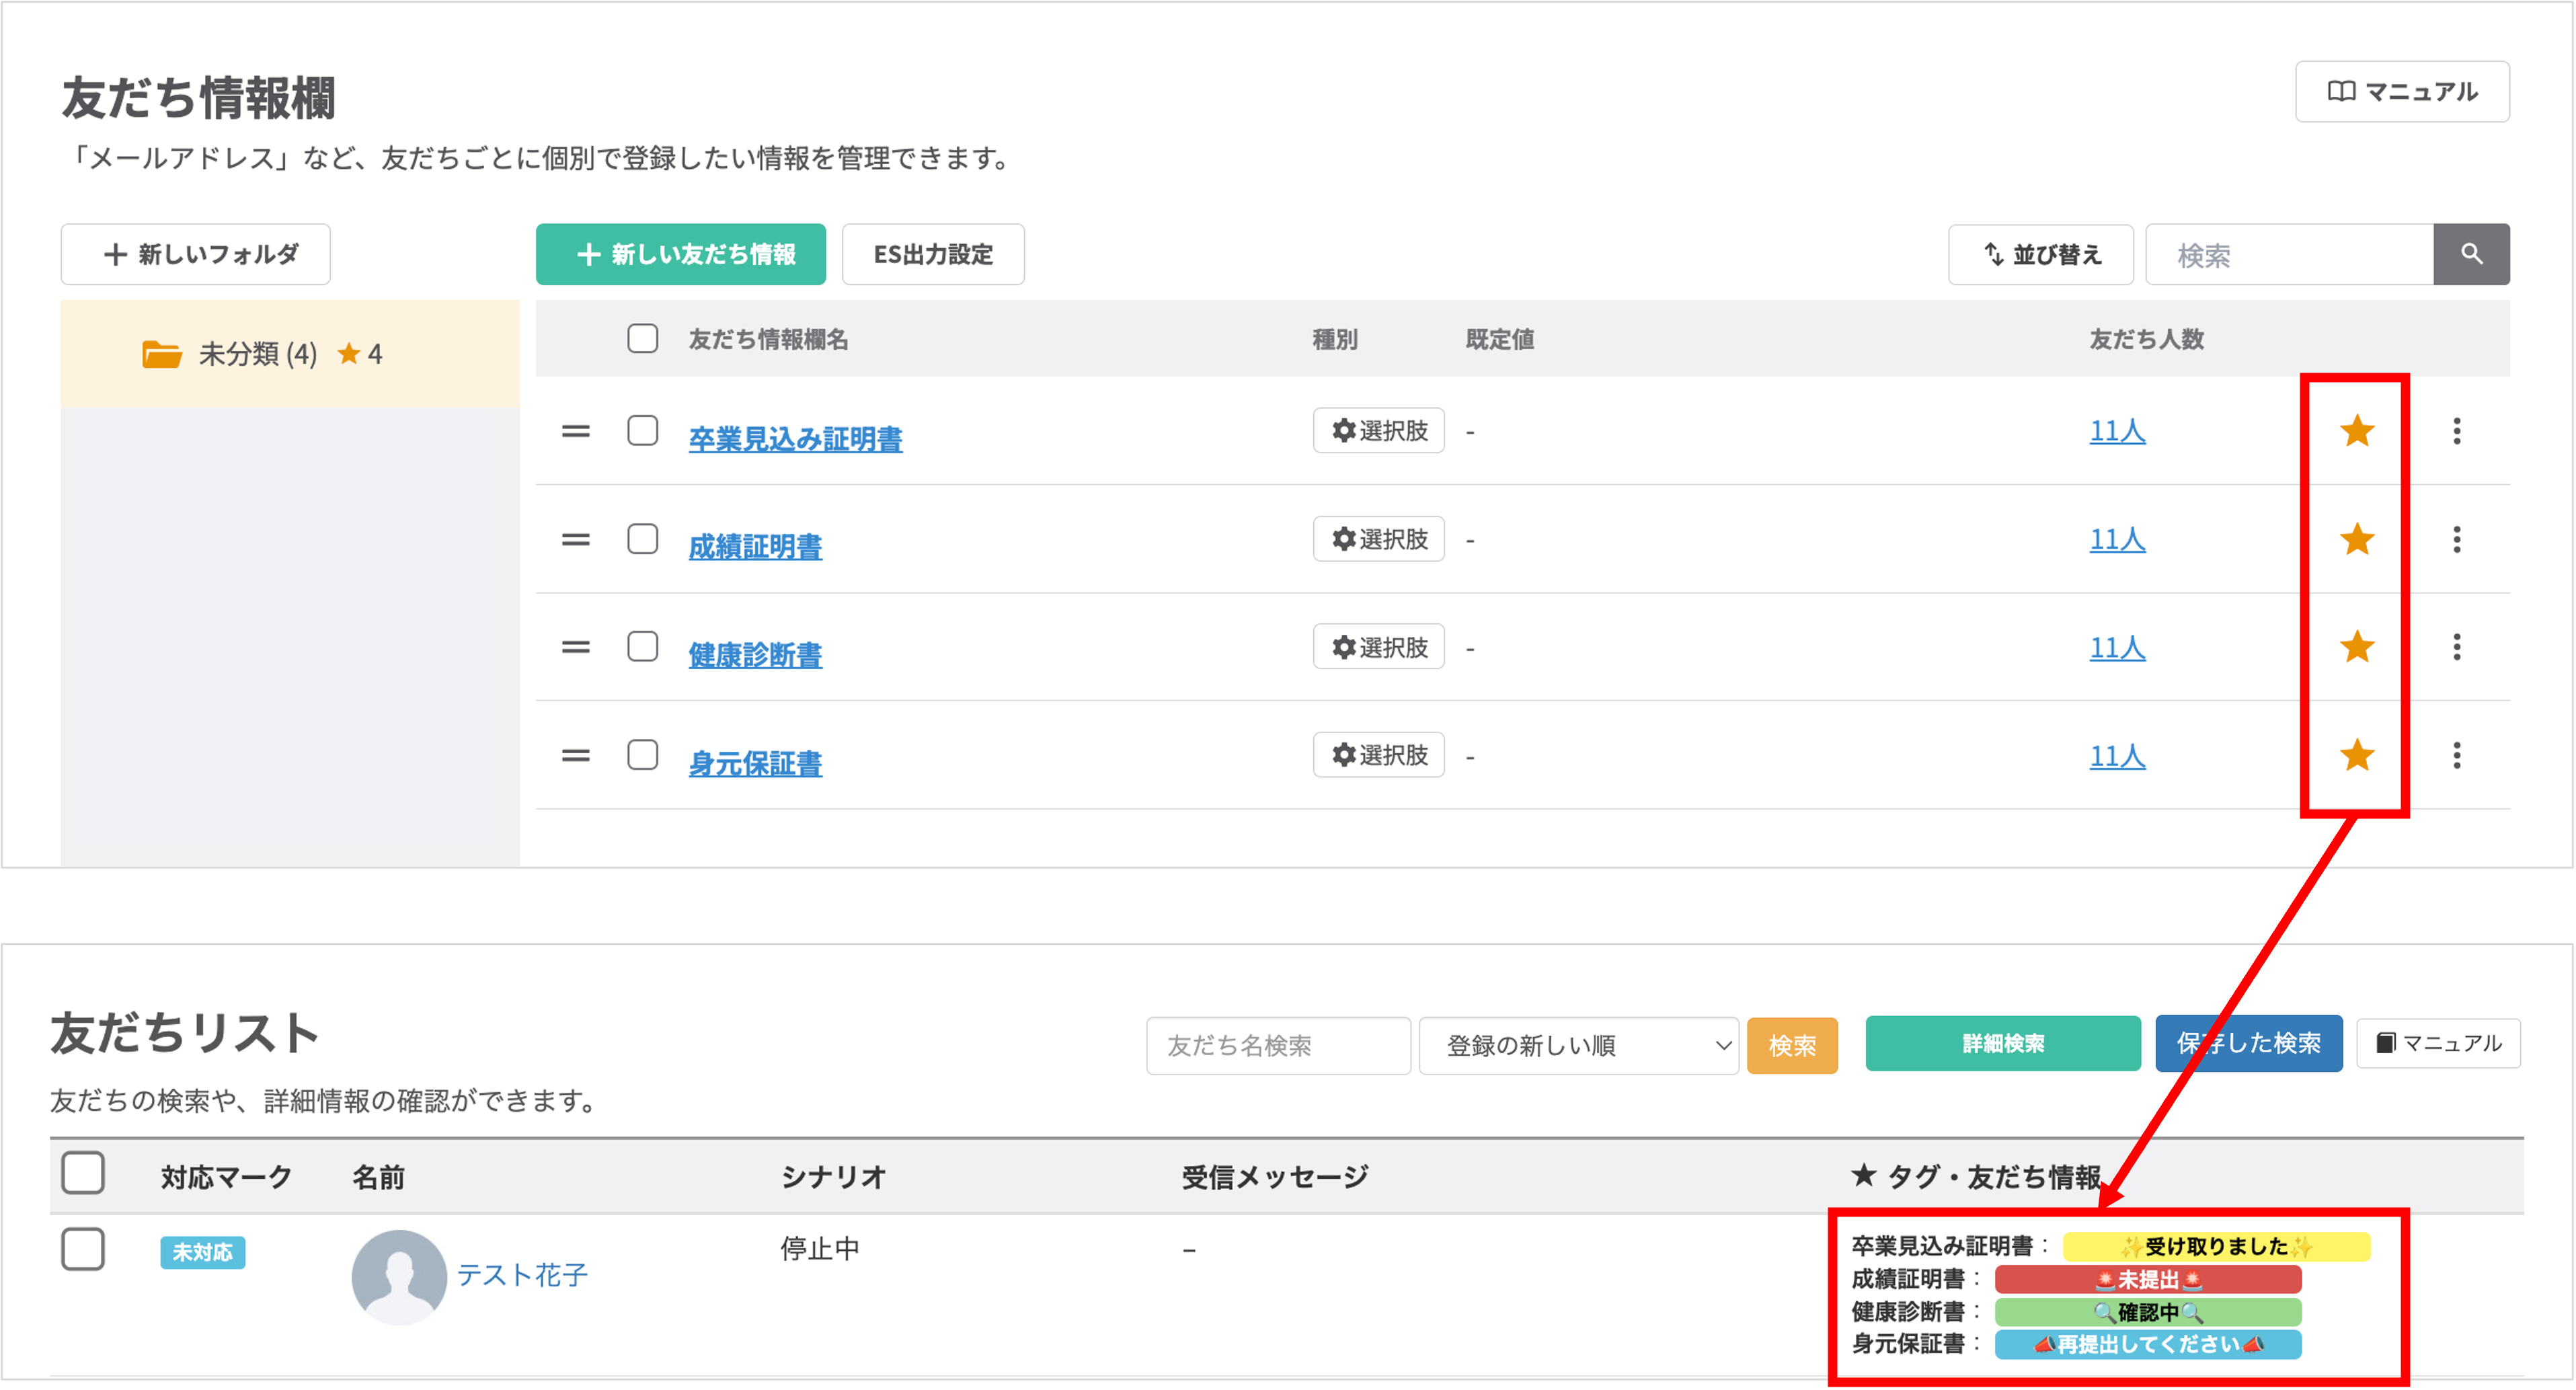Select the checkbox beside テスト花子 row

point(83,1248)
